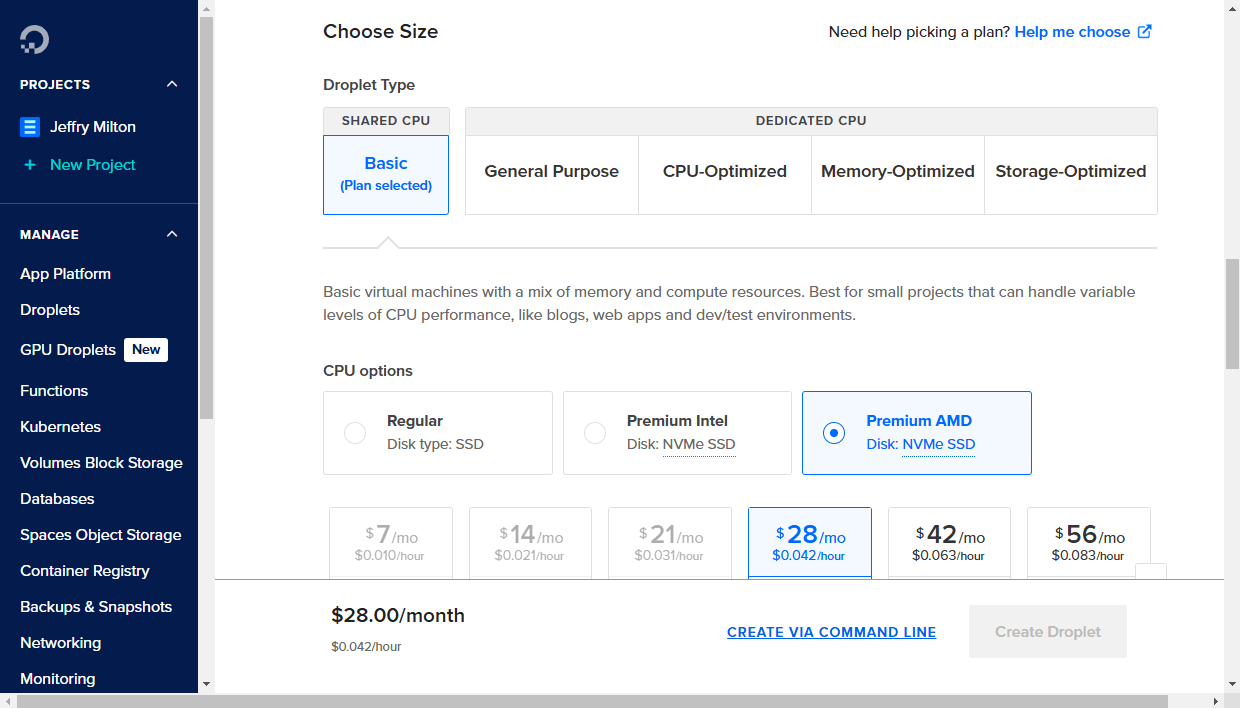Select the Regular CPU option
Viewport: 1240px width, 708px height.
(354, 432)
